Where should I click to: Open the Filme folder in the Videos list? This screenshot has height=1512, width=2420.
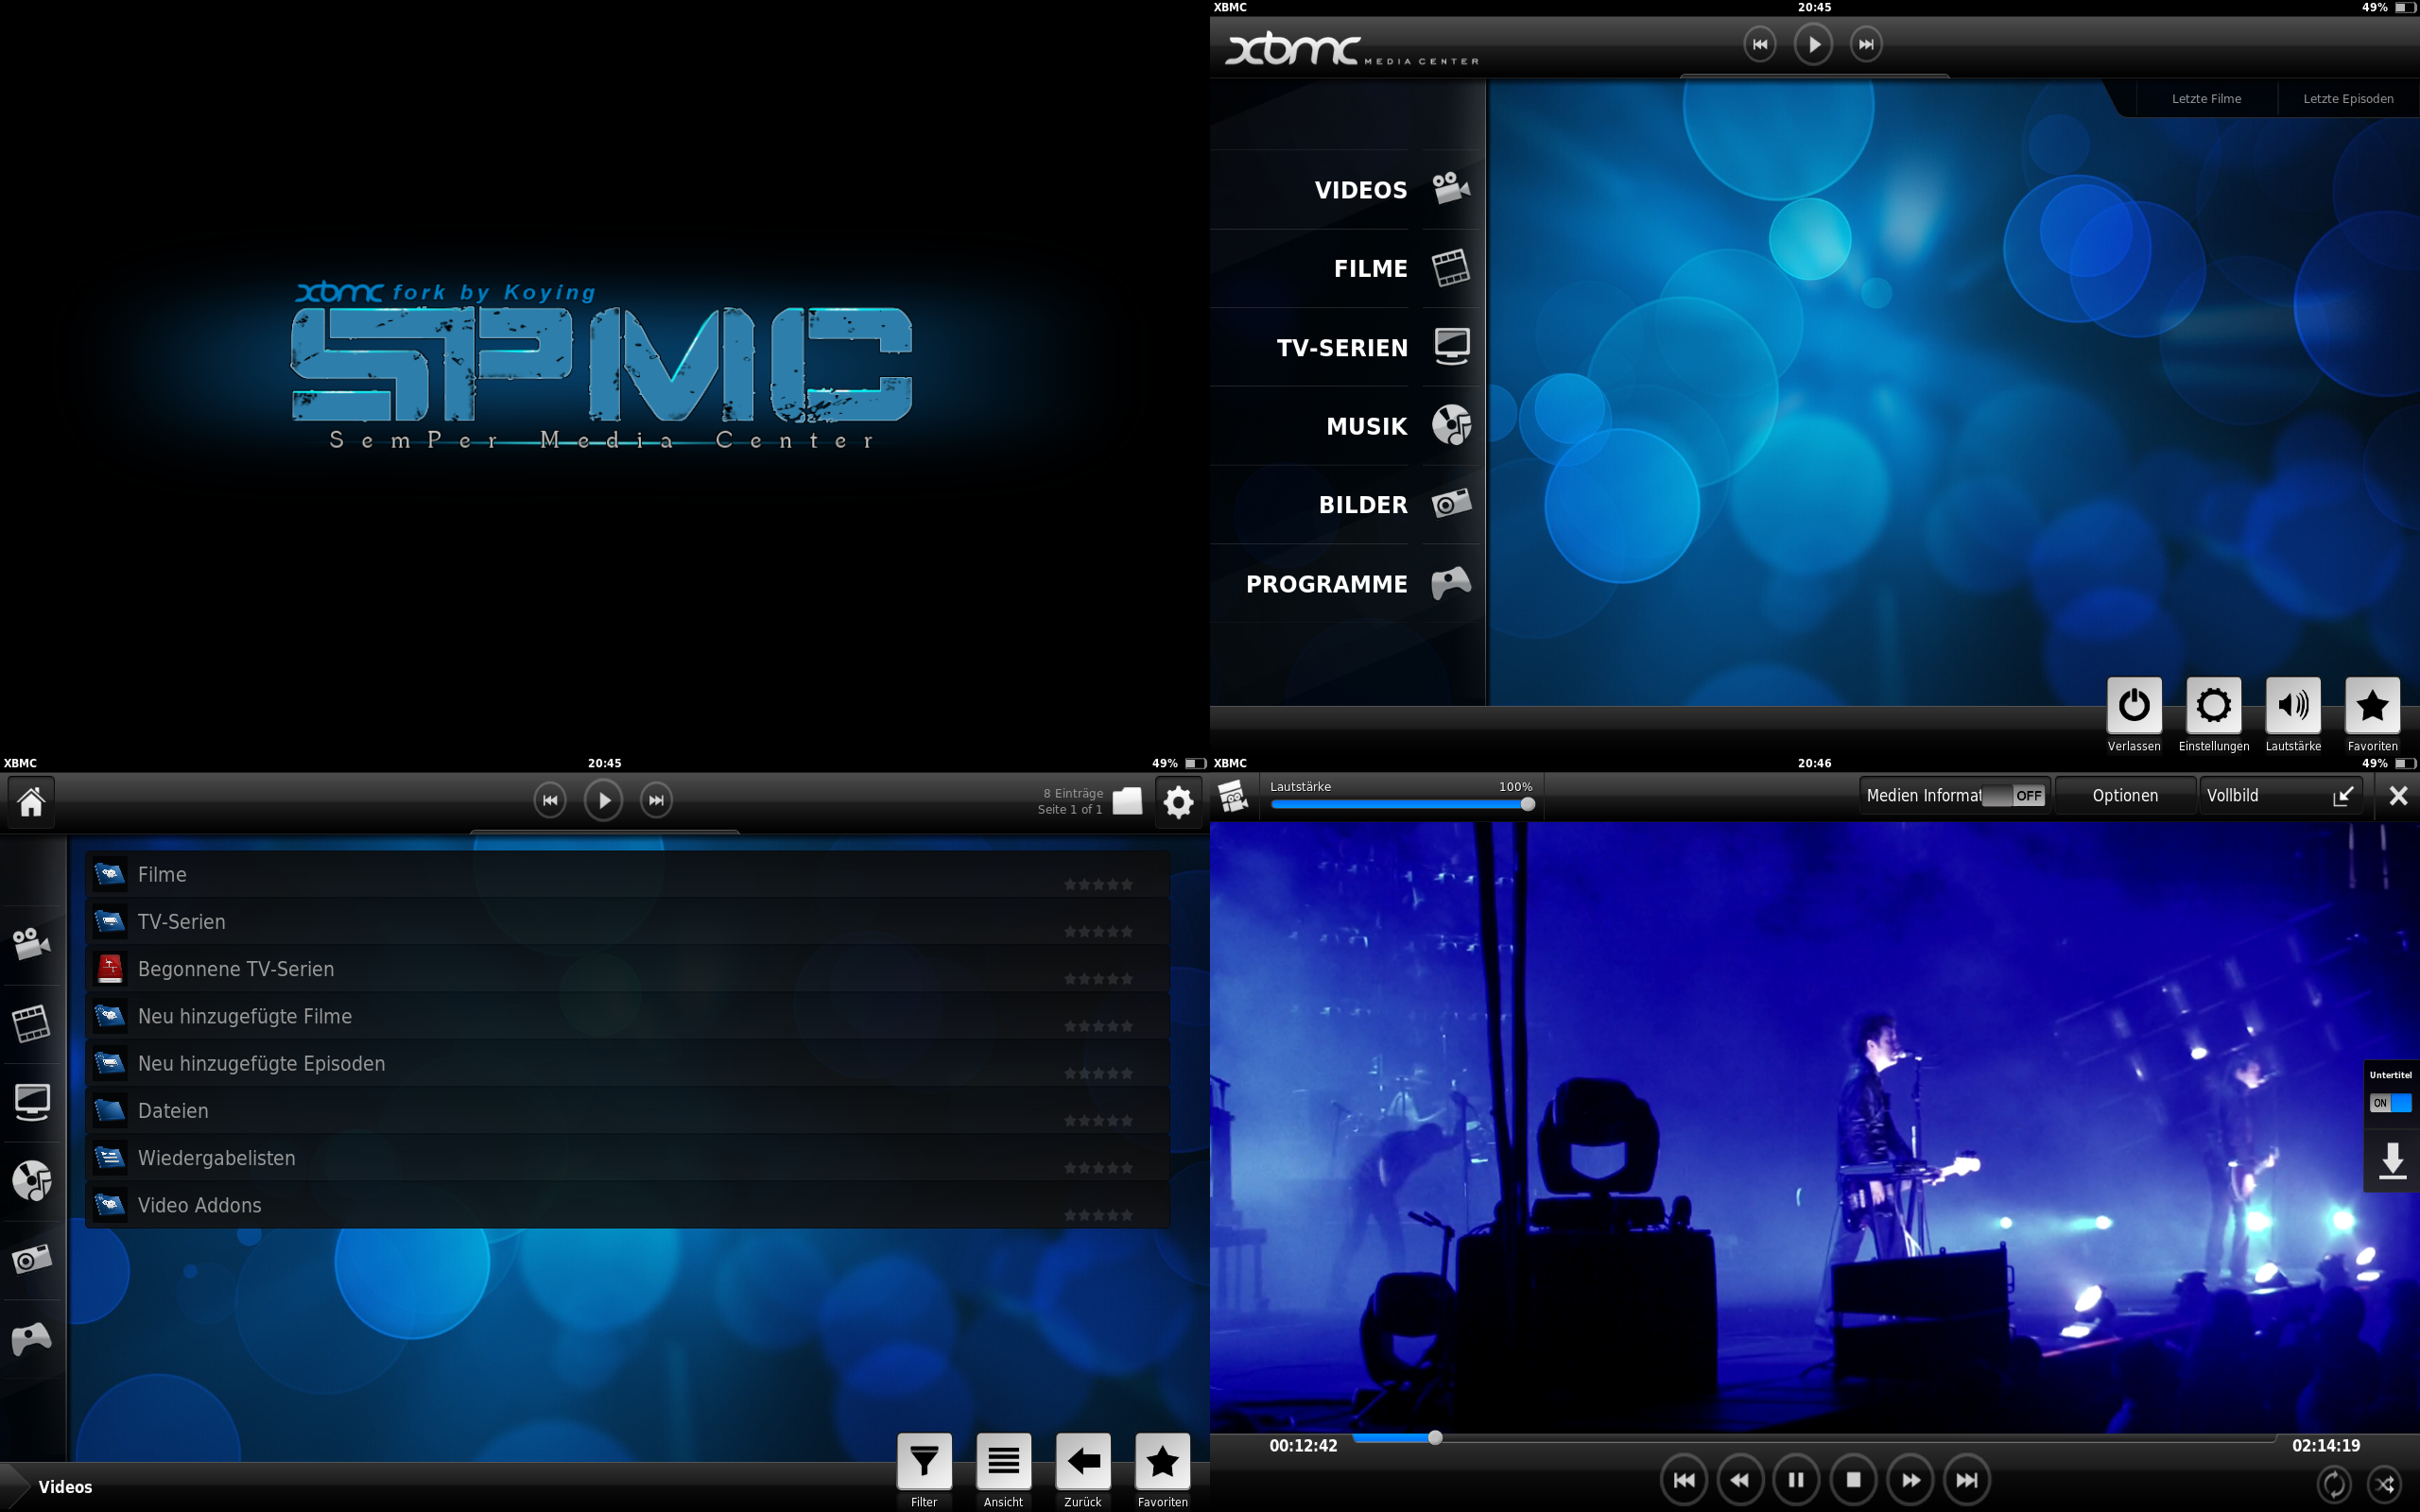pos(628,875)
